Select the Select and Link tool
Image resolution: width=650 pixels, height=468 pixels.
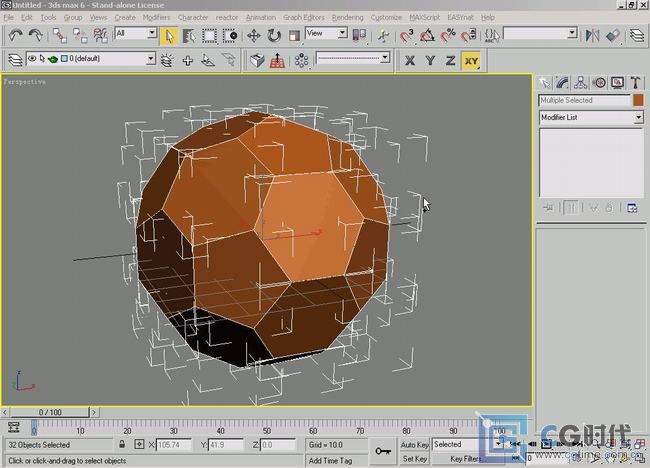(x=59, y=35)
